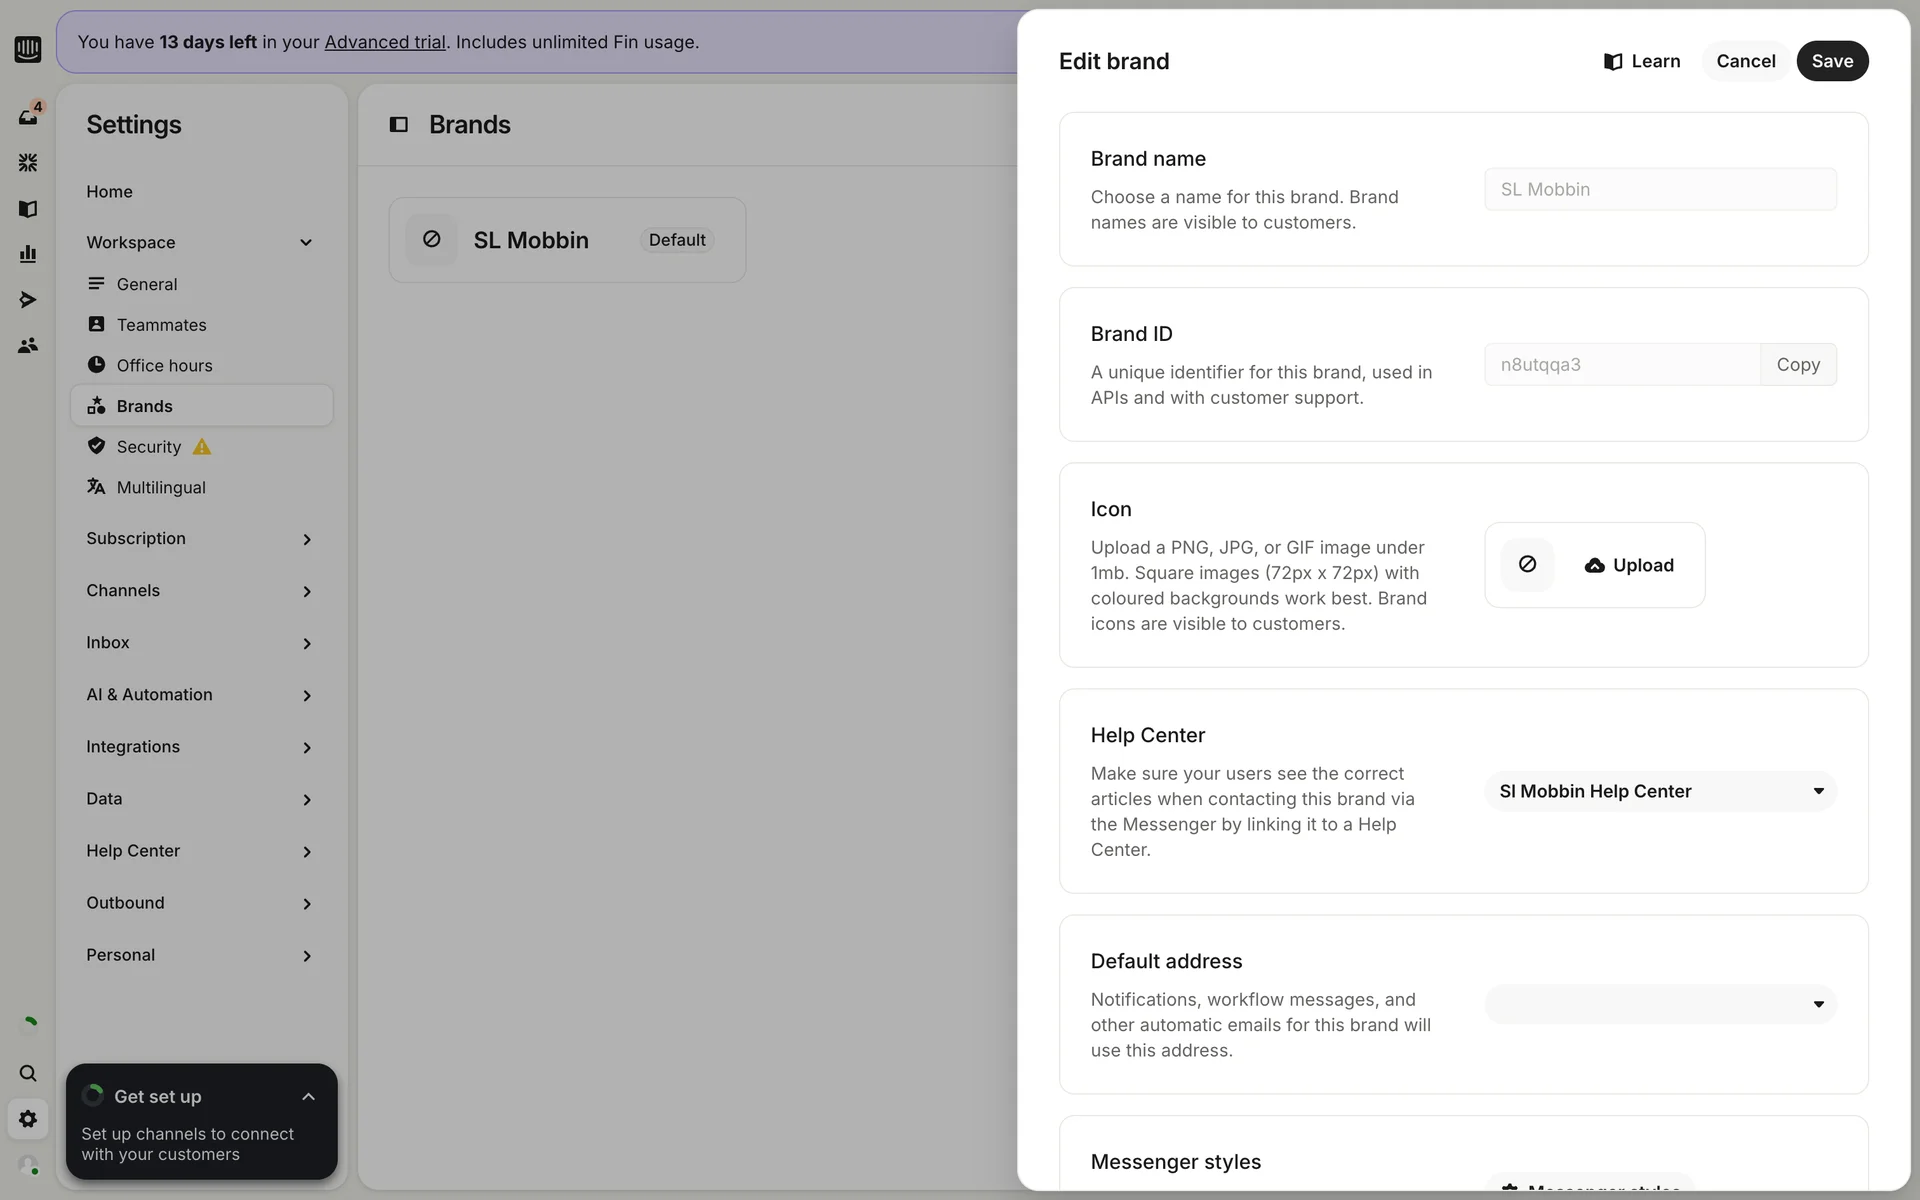Save the brand edits
Viewport: 1920px width, 1200px height.
[x=1831, y=61]
